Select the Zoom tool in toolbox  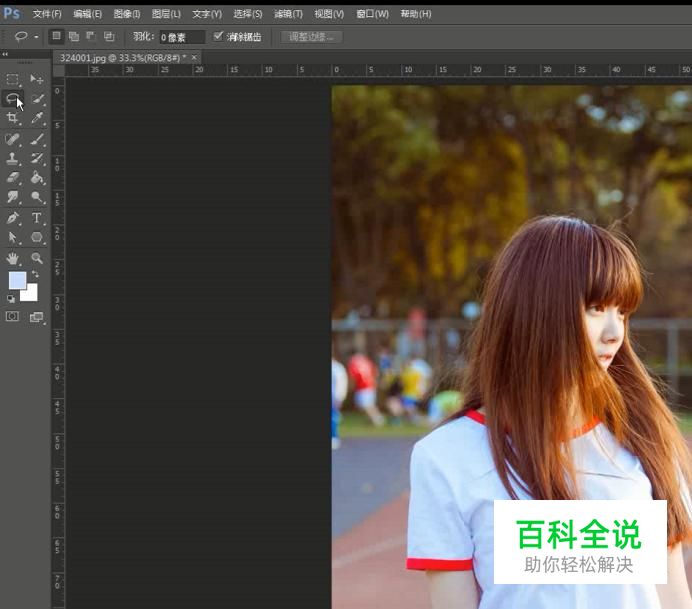(37, 257)
